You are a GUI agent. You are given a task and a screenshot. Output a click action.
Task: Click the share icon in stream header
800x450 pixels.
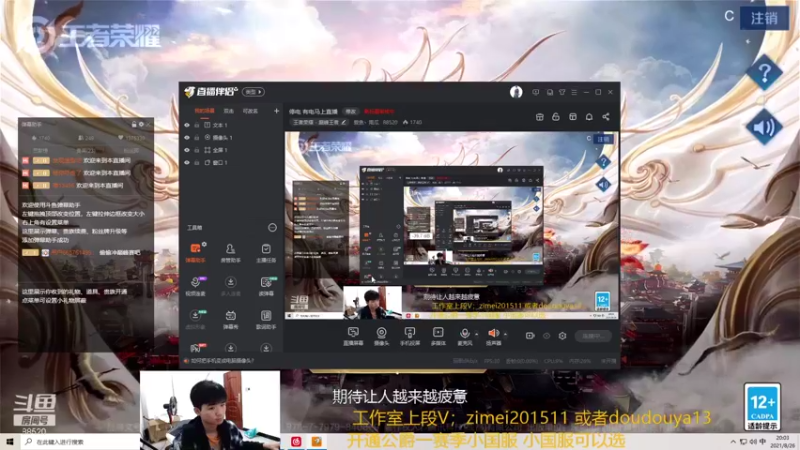click(x=606, y=117)
